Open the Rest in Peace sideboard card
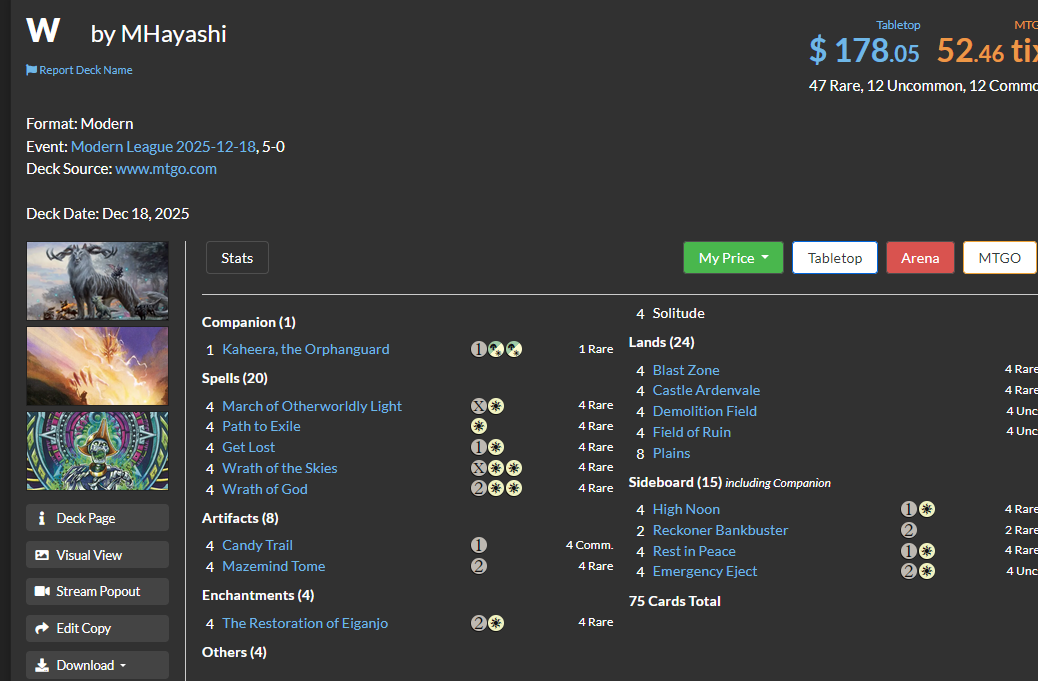1038x681 pixels. click(x=694, y=551)
